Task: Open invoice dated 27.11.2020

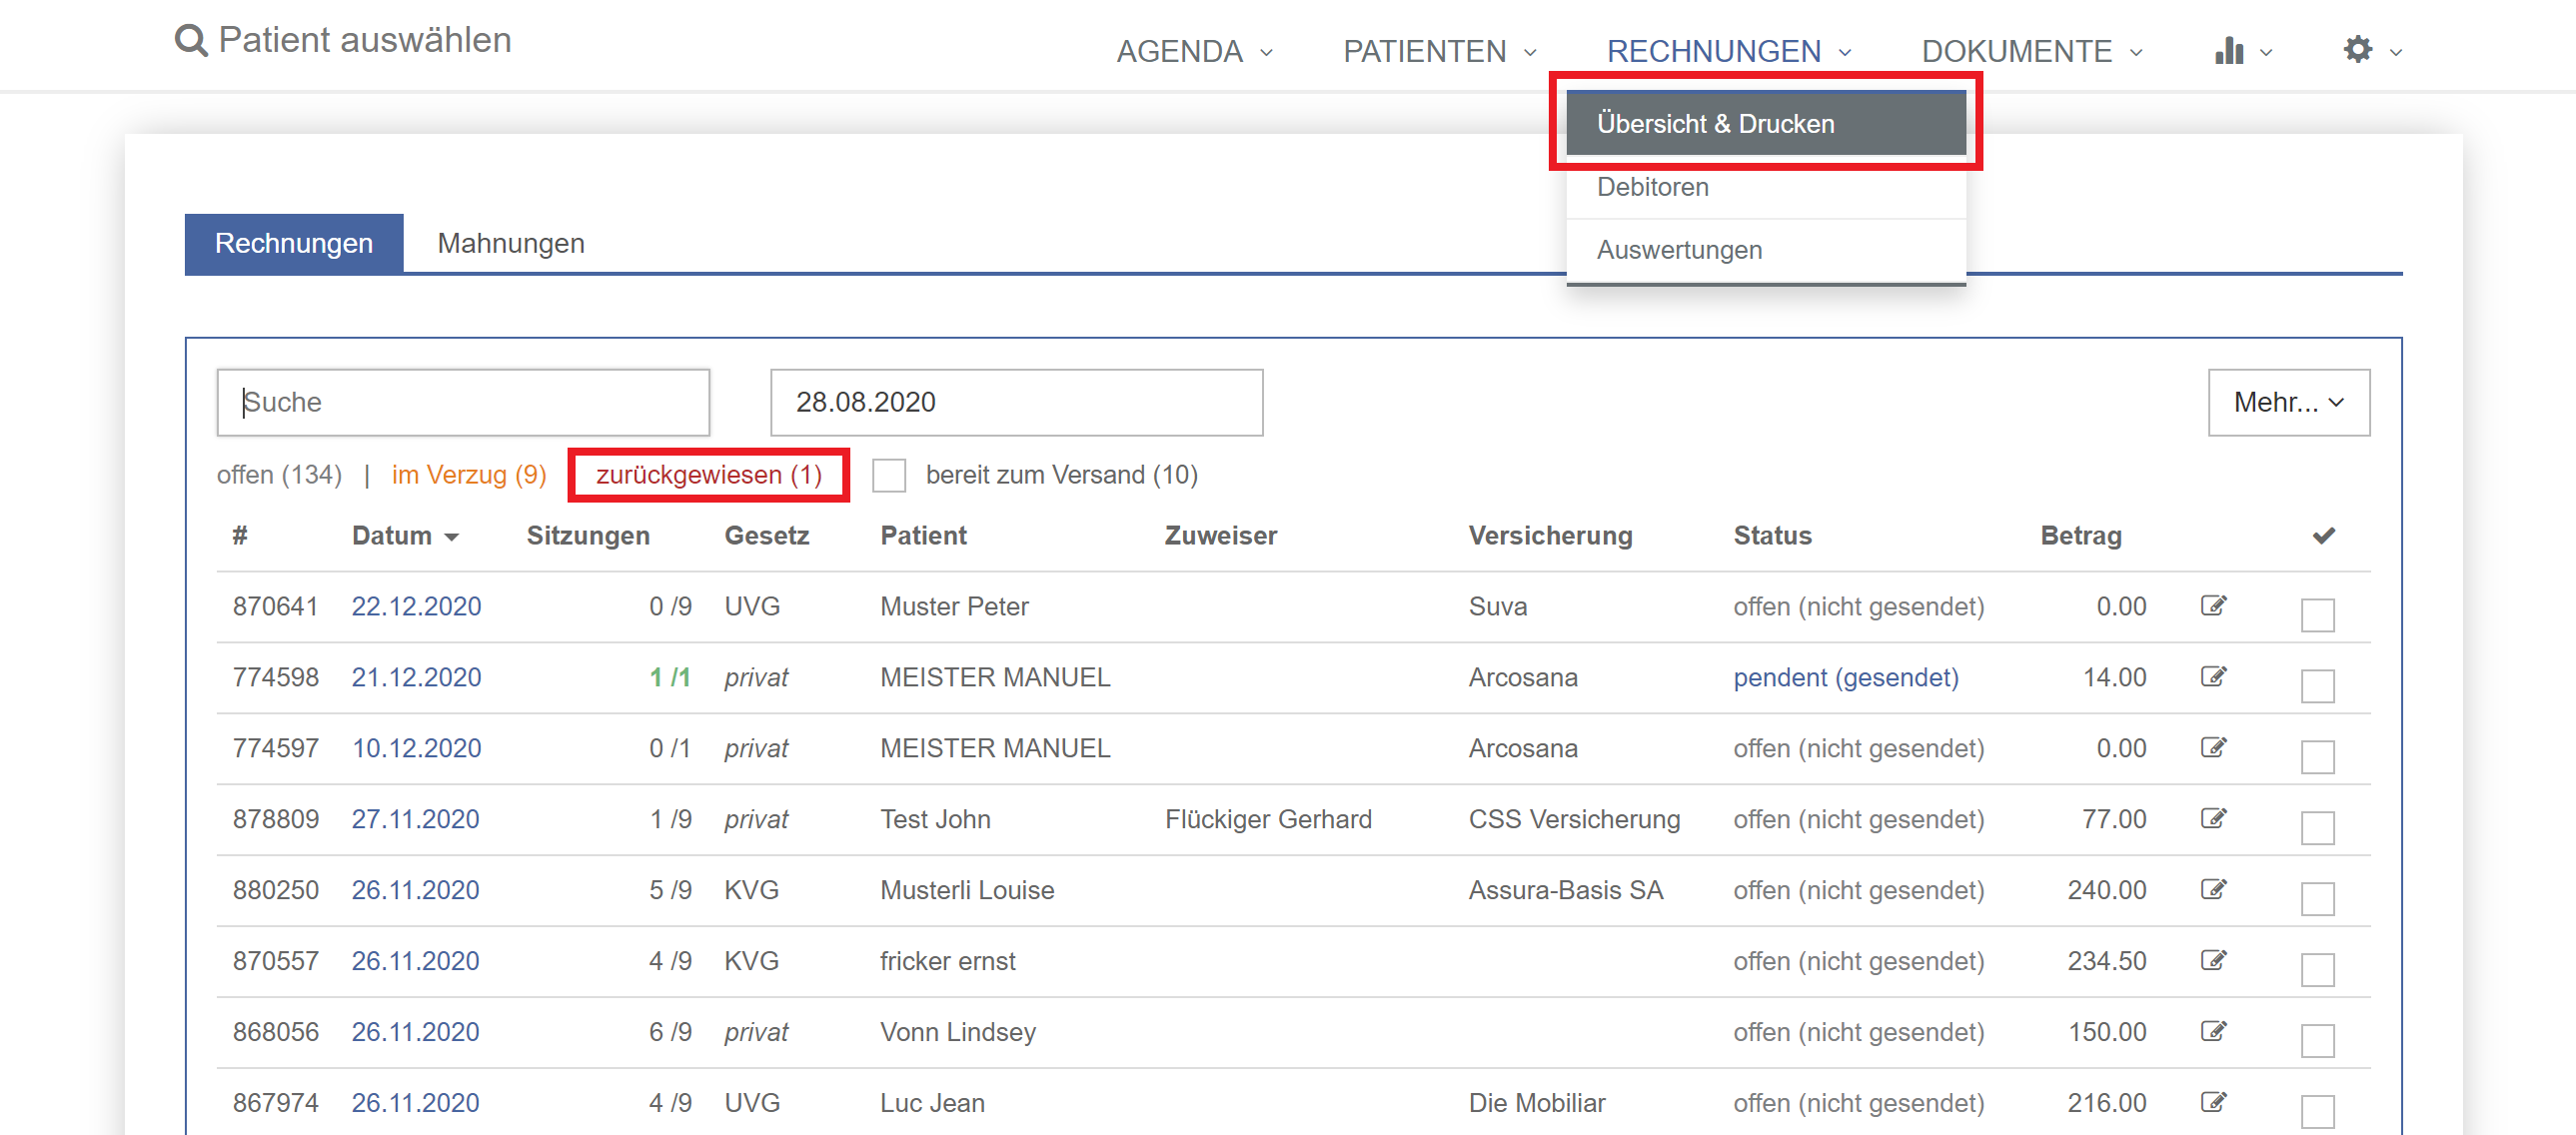Action: click(x=415, y=820)
